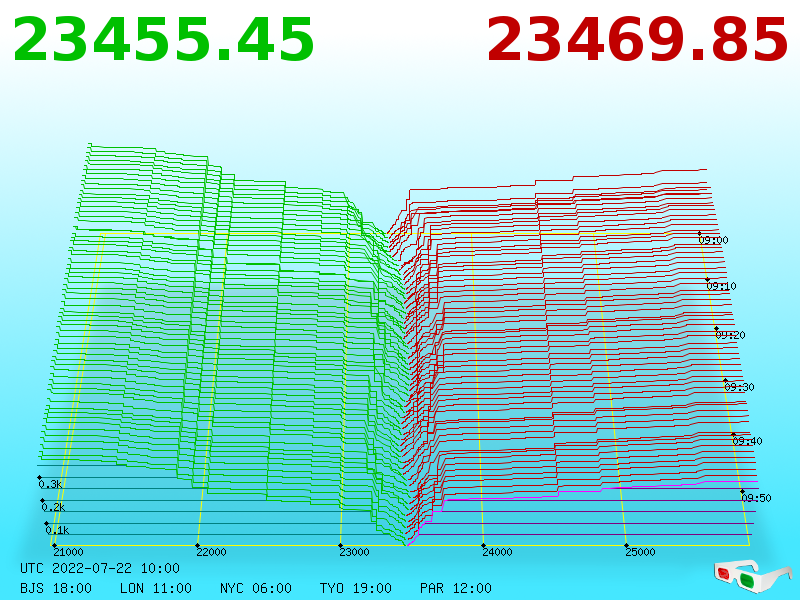
Task: Select the 23000 price axis label
Action: 354,552
